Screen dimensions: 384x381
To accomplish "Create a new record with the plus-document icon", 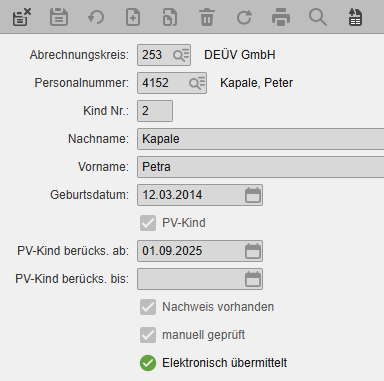I will (x=133, y=17).
